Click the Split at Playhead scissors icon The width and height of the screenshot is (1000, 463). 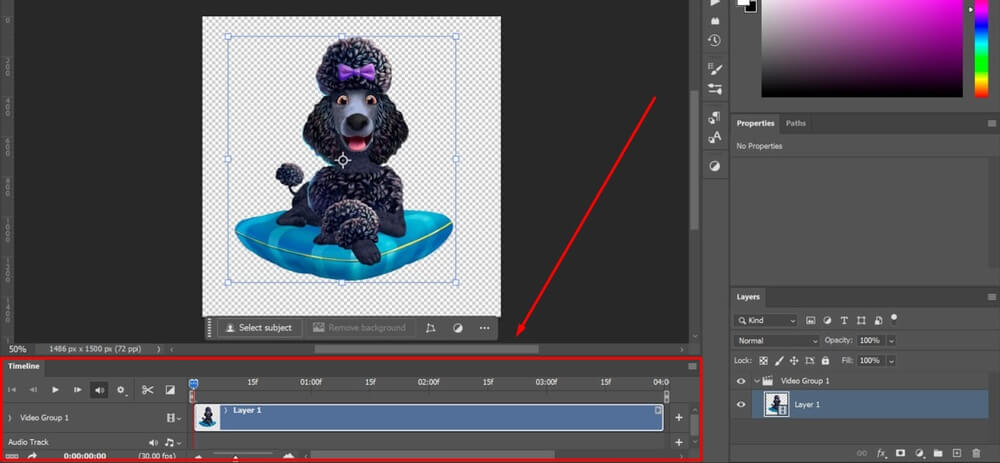click(x=147, y=390)
